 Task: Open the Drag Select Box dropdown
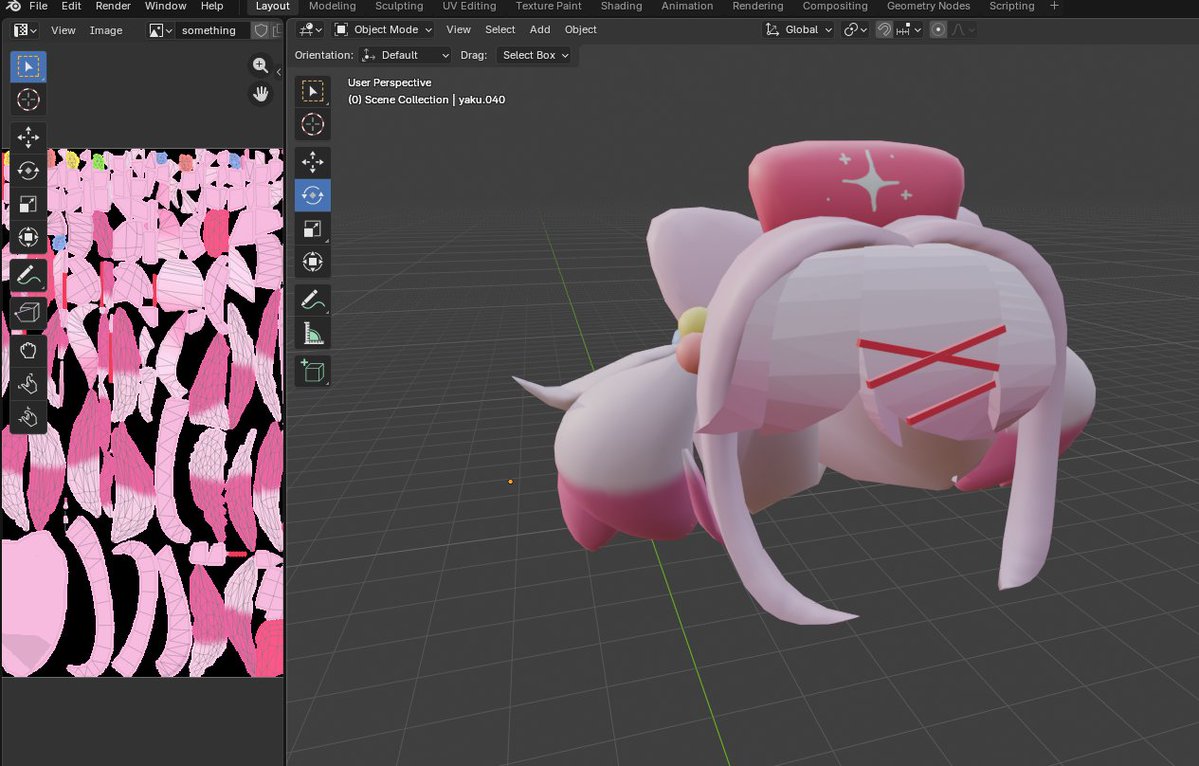535,55
